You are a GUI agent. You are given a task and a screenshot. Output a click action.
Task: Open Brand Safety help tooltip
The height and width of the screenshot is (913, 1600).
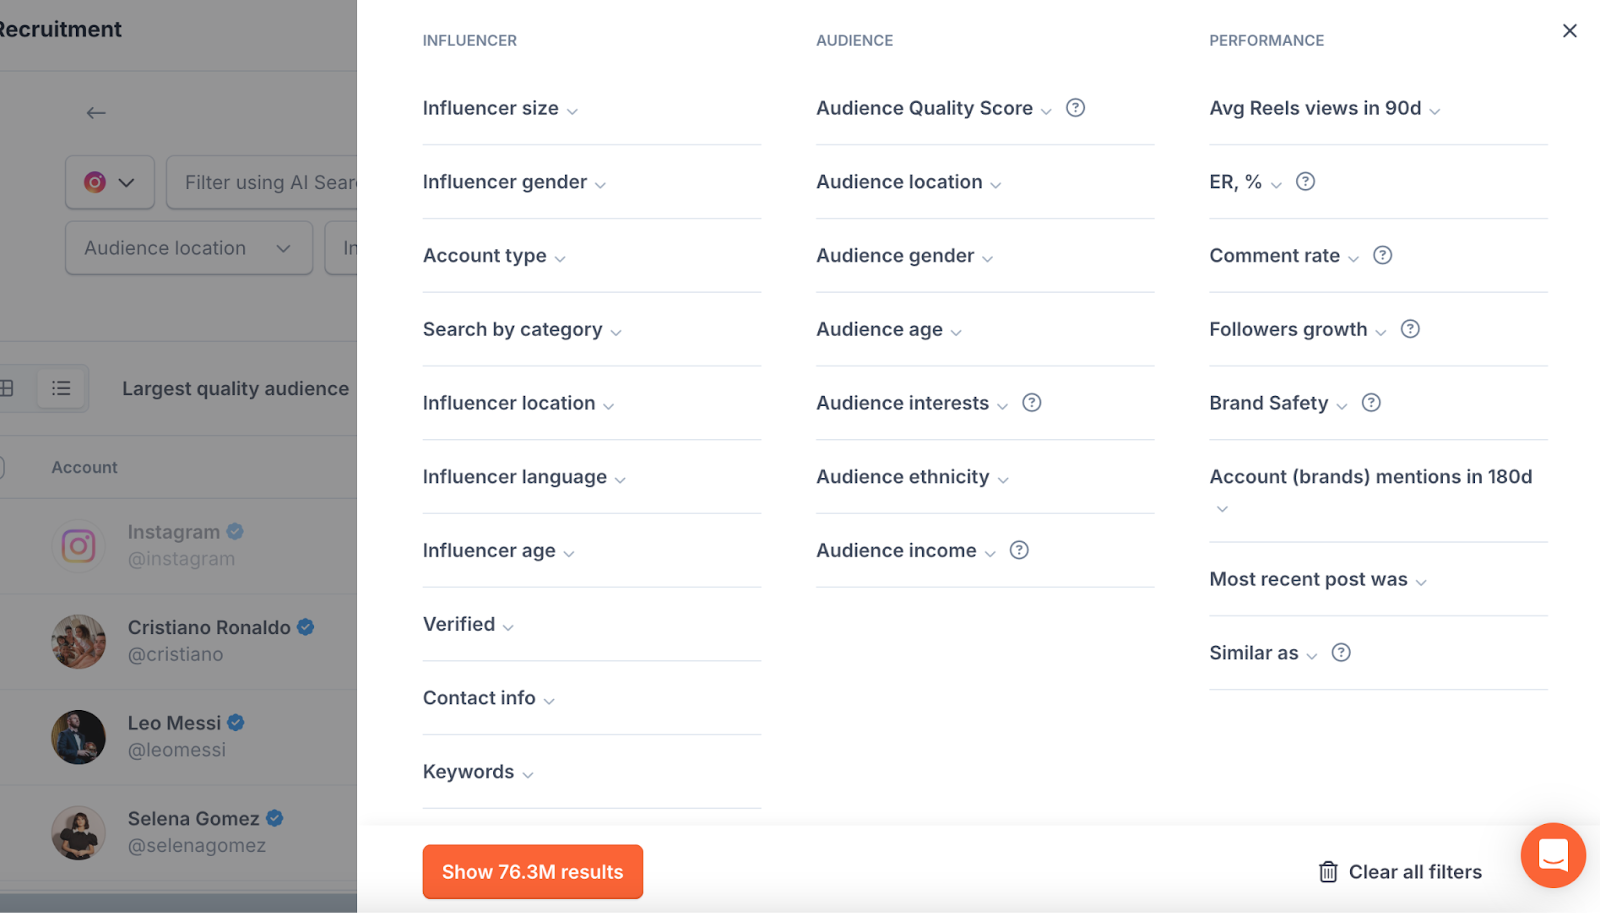pyautogui.click(x=1371, y=402)
